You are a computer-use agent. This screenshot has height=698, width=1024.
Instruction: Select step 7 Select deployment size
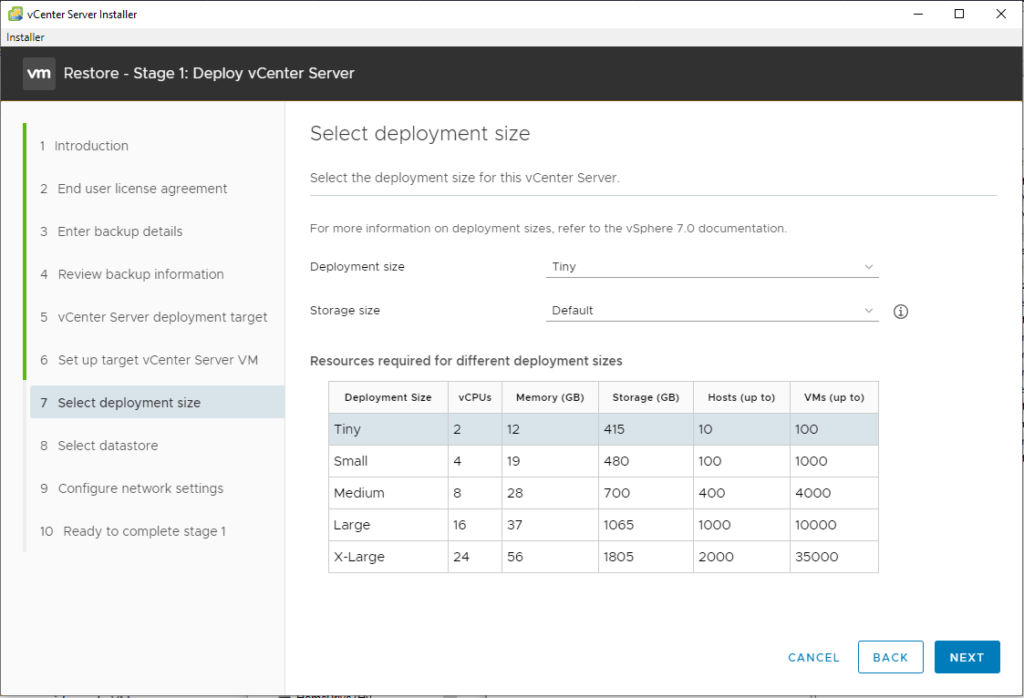tap(157, 402)
